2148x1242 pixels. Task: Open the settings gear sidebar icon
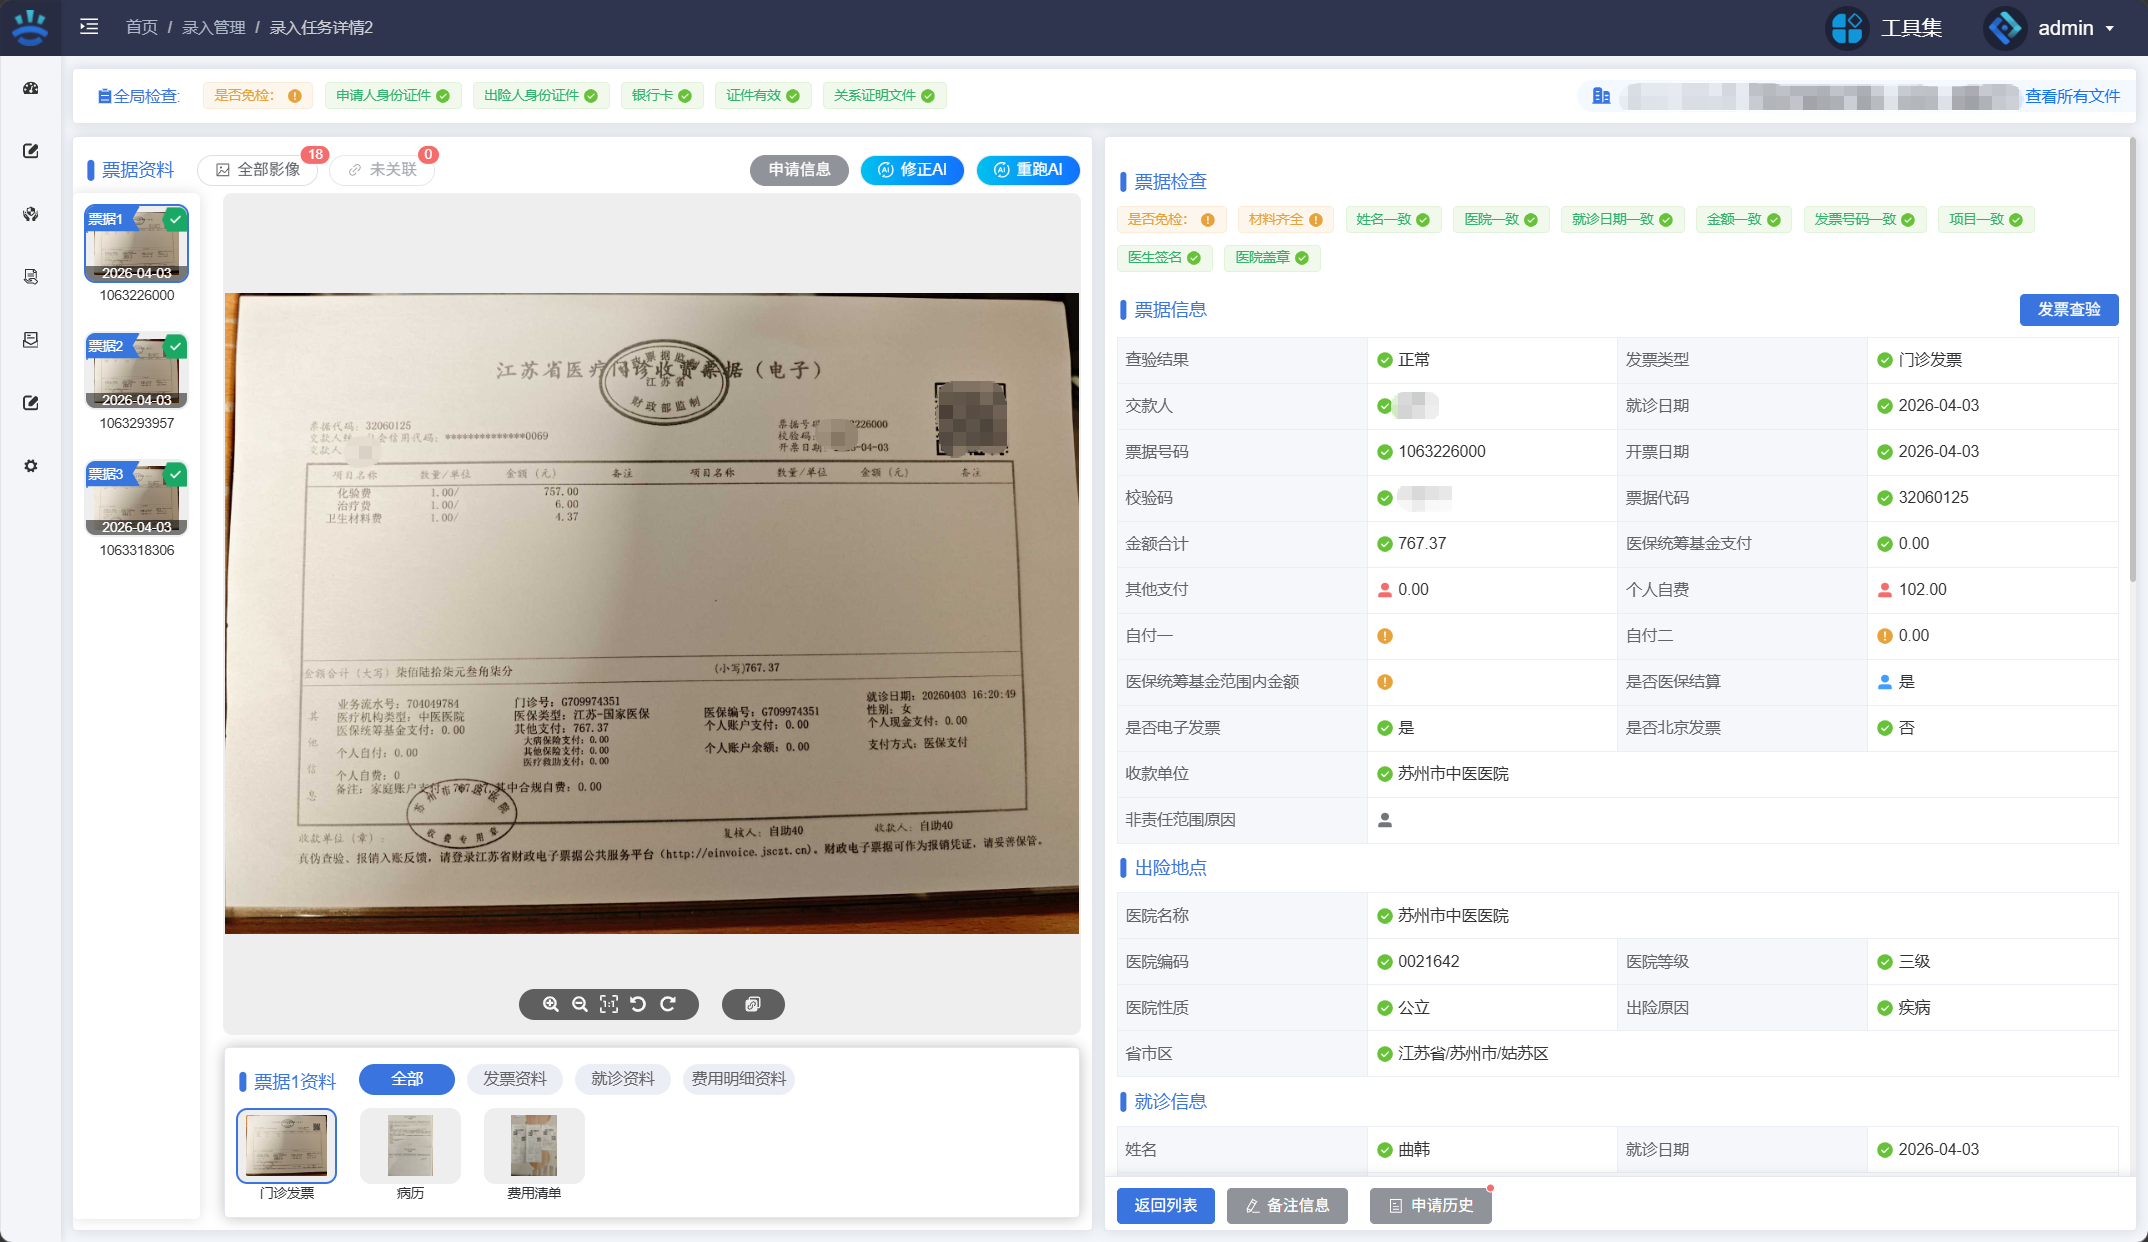click(31, 466)
